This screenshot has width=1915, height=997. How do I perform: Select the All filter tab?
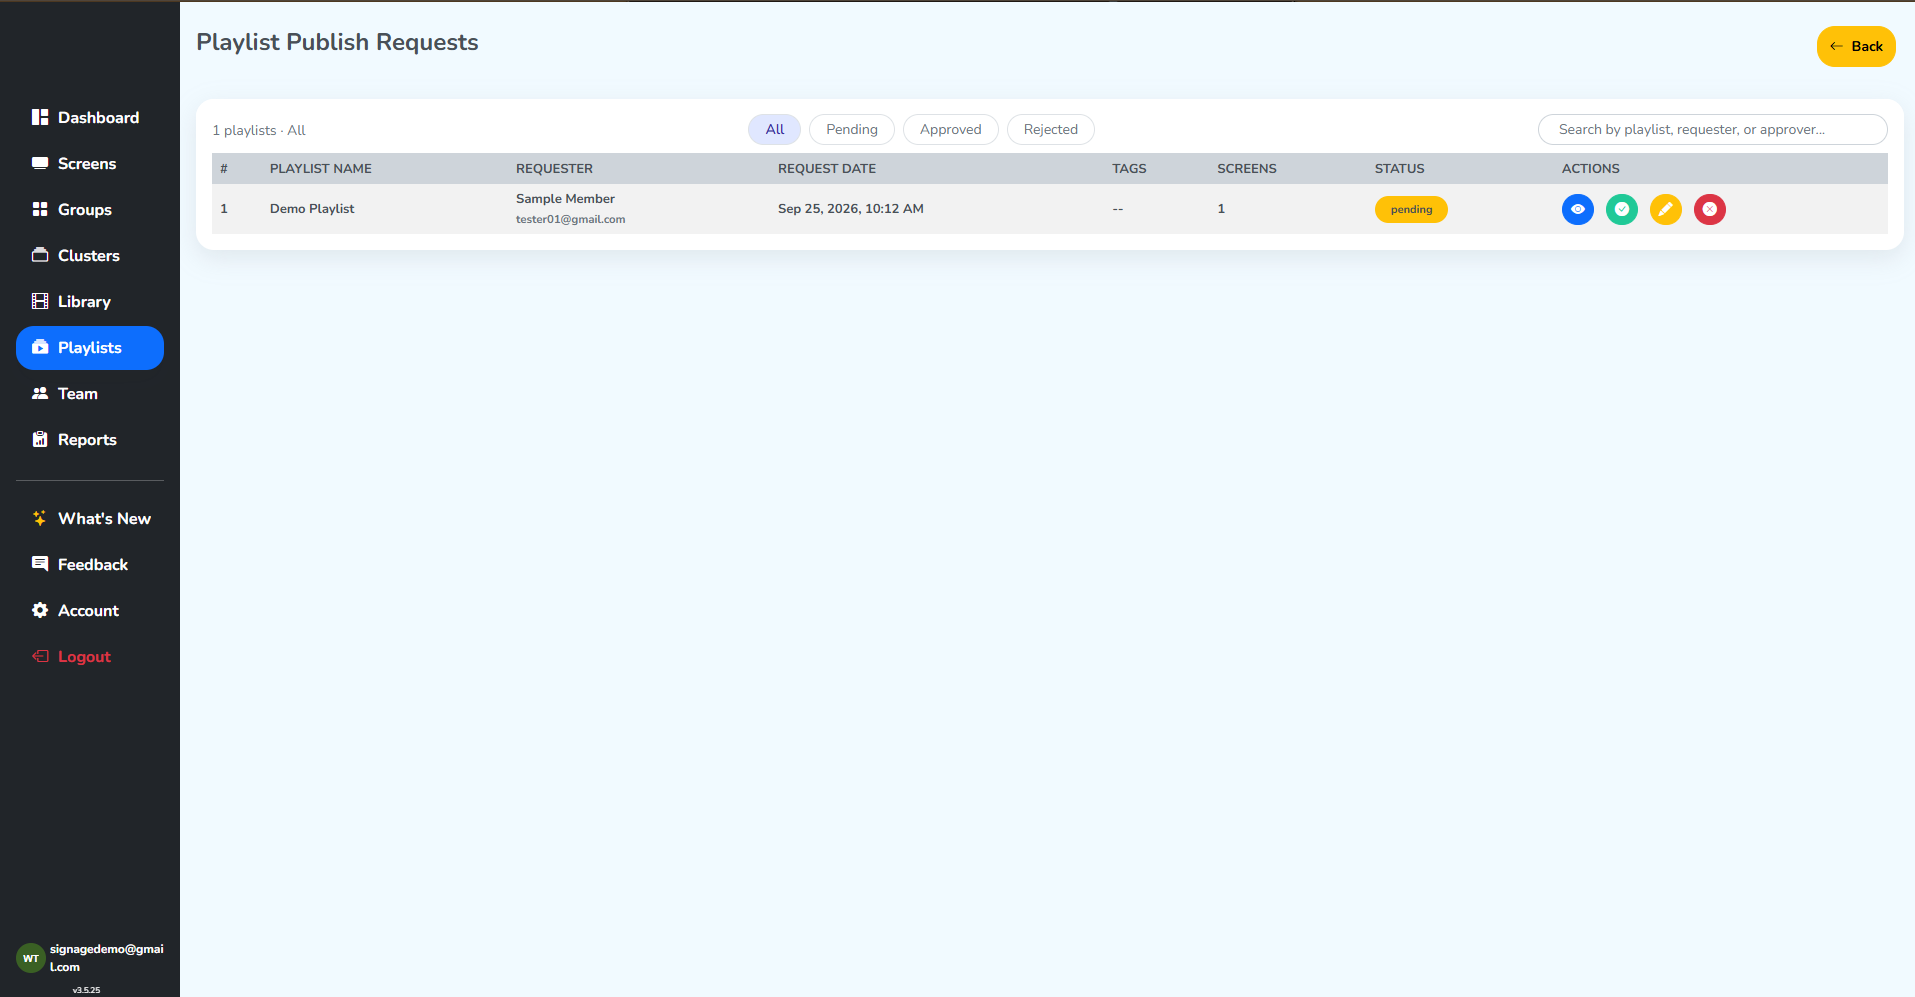tap(774, 129)
